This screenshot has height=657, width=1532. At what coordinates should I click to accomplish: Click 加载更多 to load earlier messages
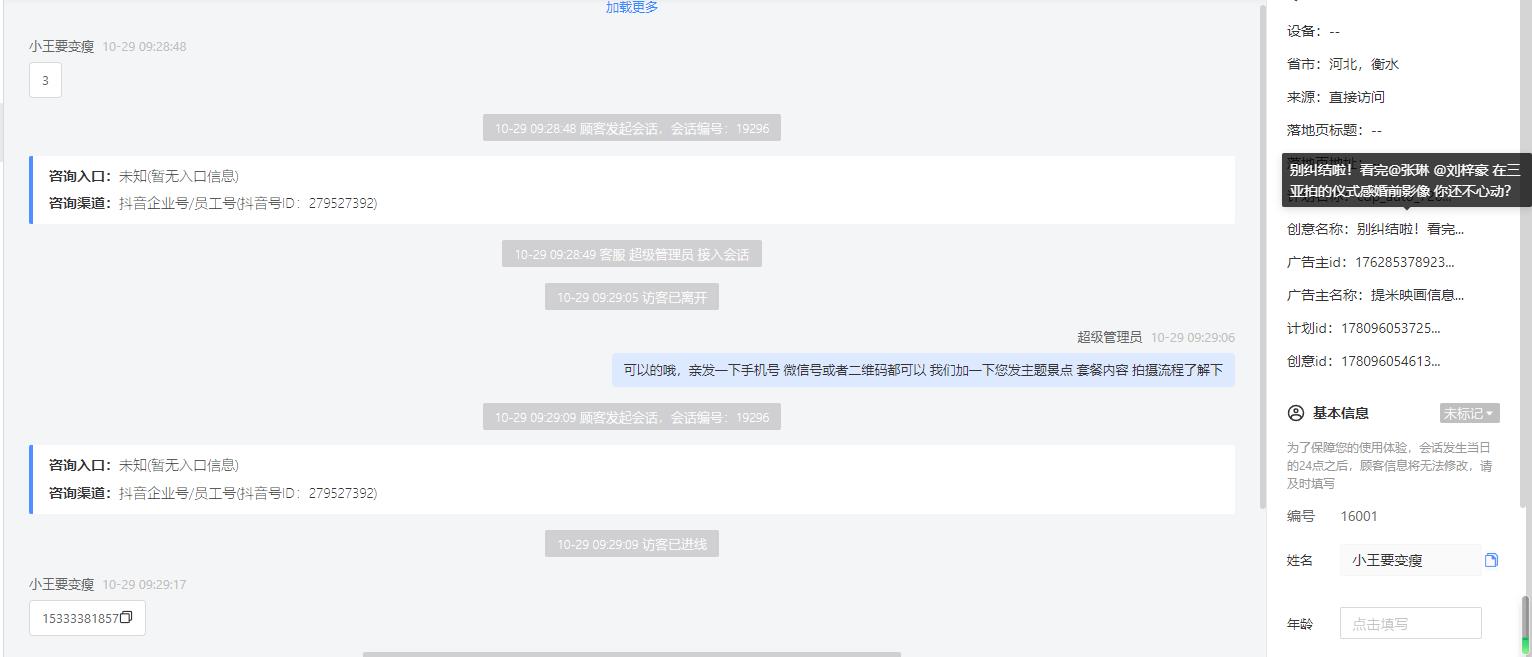(x=632, y=7)
